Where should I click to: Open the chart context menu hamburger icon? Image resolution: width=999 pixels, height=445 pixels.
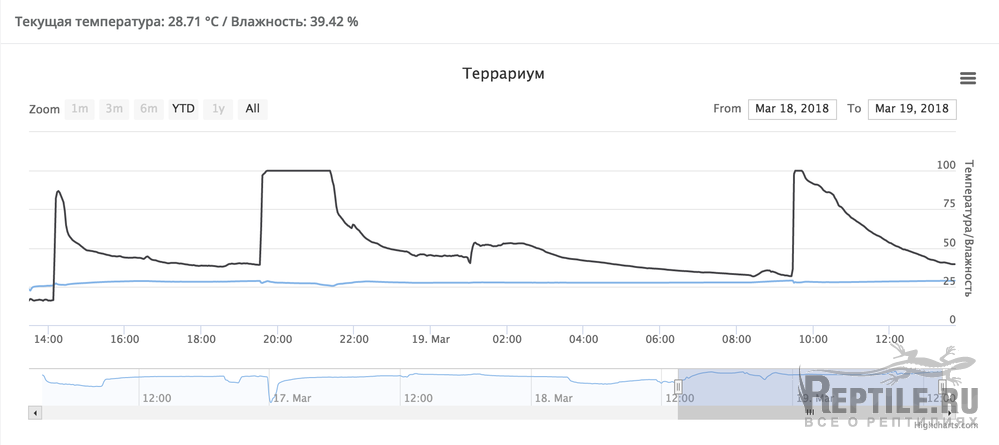967,78
